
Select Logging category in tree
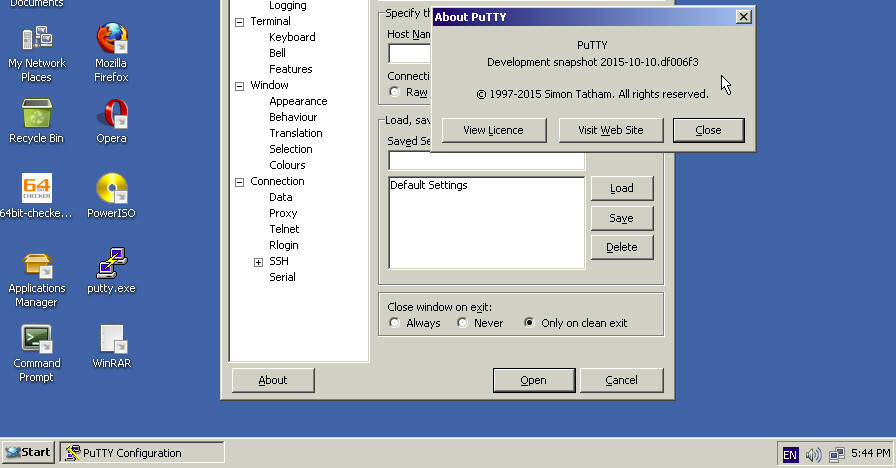pos(287,6)
